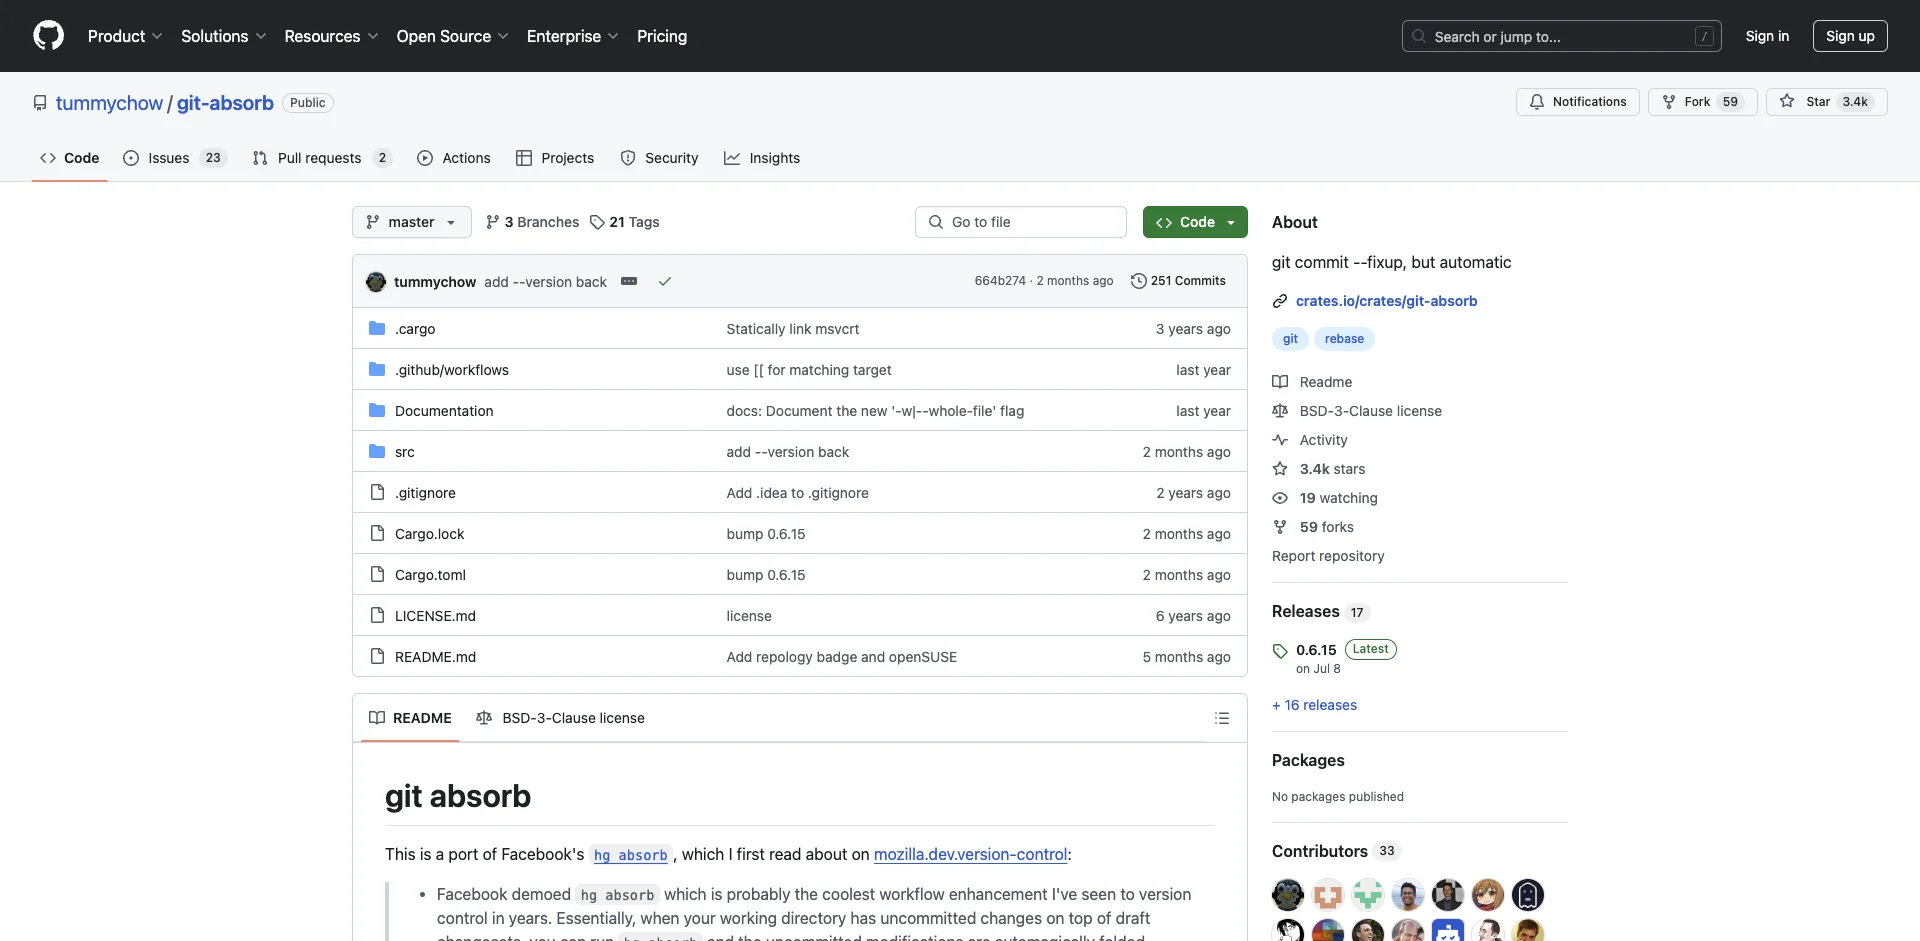Screen dimensions: 1920x941
Task: Click Report repository
Action: (x=1328, y=556)
